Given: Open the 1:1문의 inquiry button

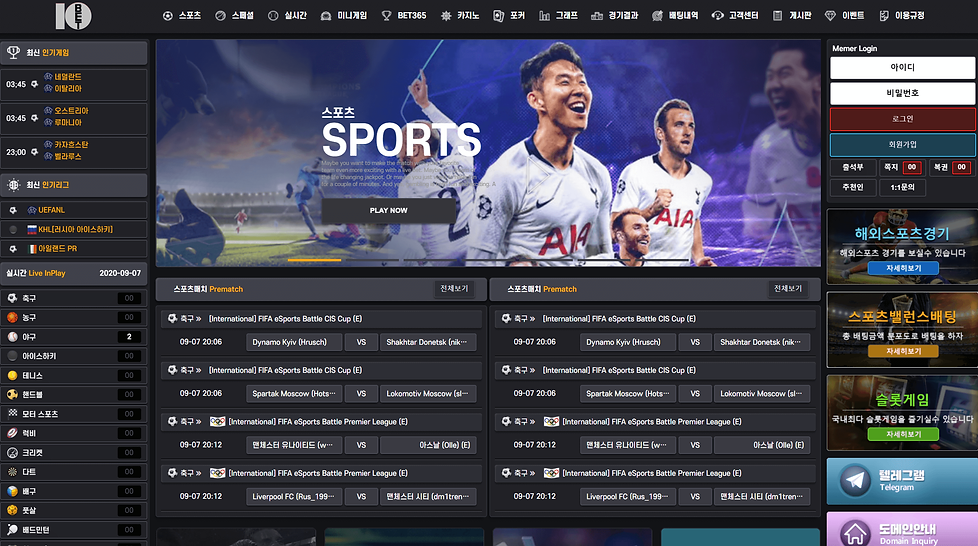Looking at the screenshot, I should (902, 187).
